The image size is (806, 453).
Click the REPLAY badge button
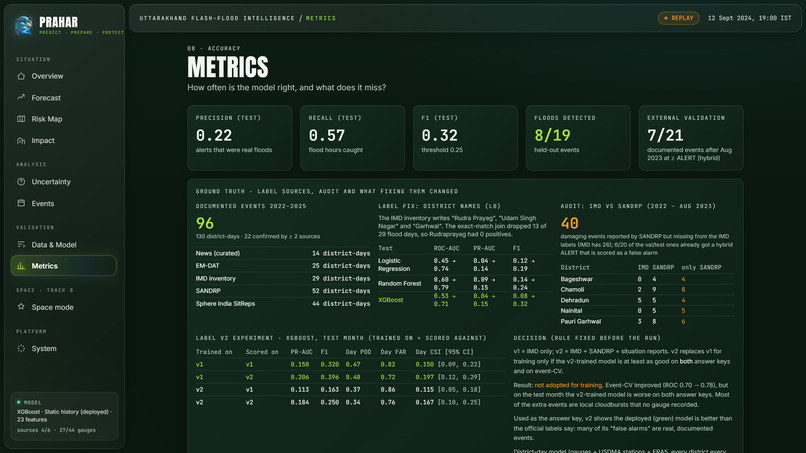679,18
